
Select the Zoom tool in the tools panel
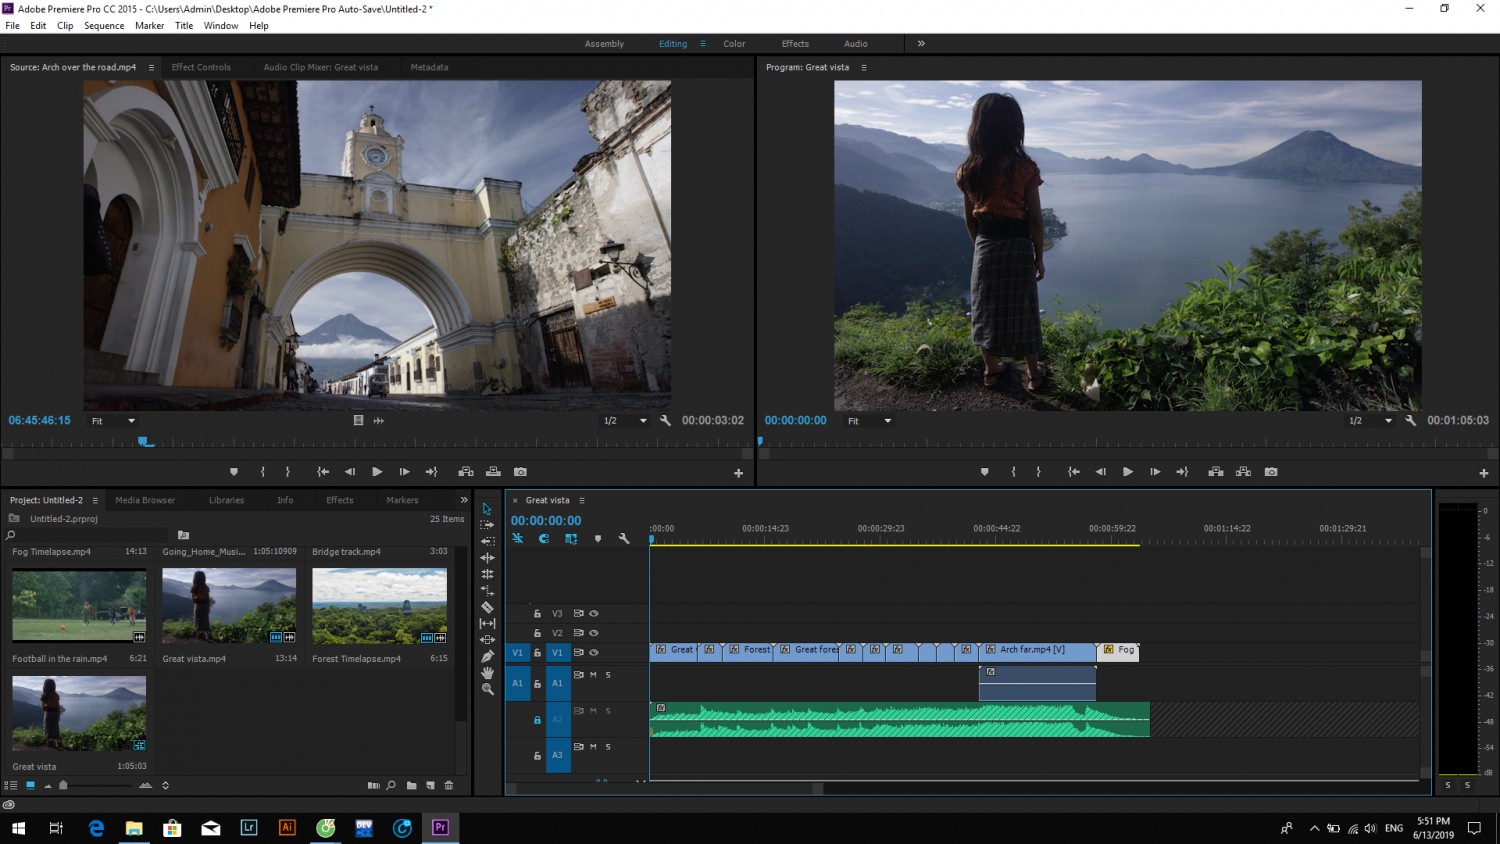click(487, 689)
